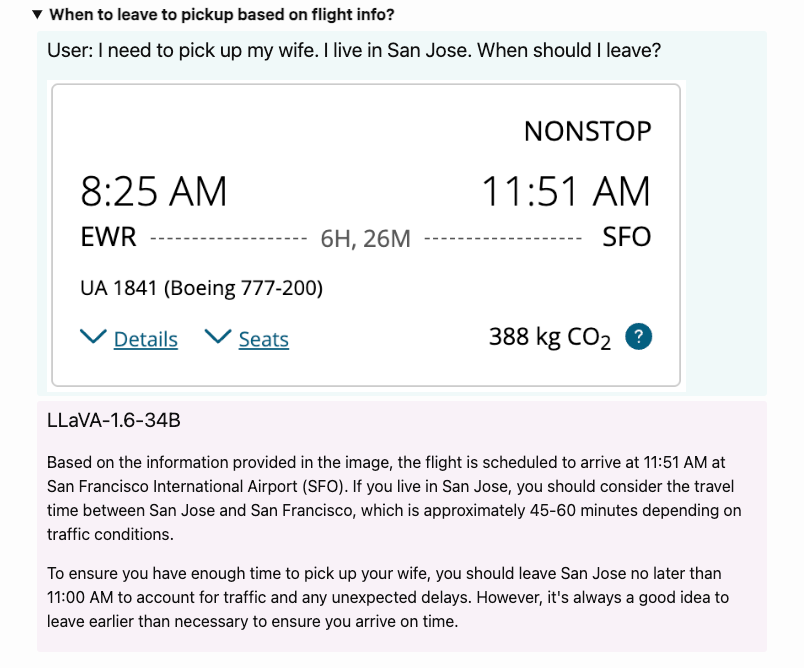Click the dashed route line before SFO
The width and height of the screenshot is (804, 668).
pos(503,239)
